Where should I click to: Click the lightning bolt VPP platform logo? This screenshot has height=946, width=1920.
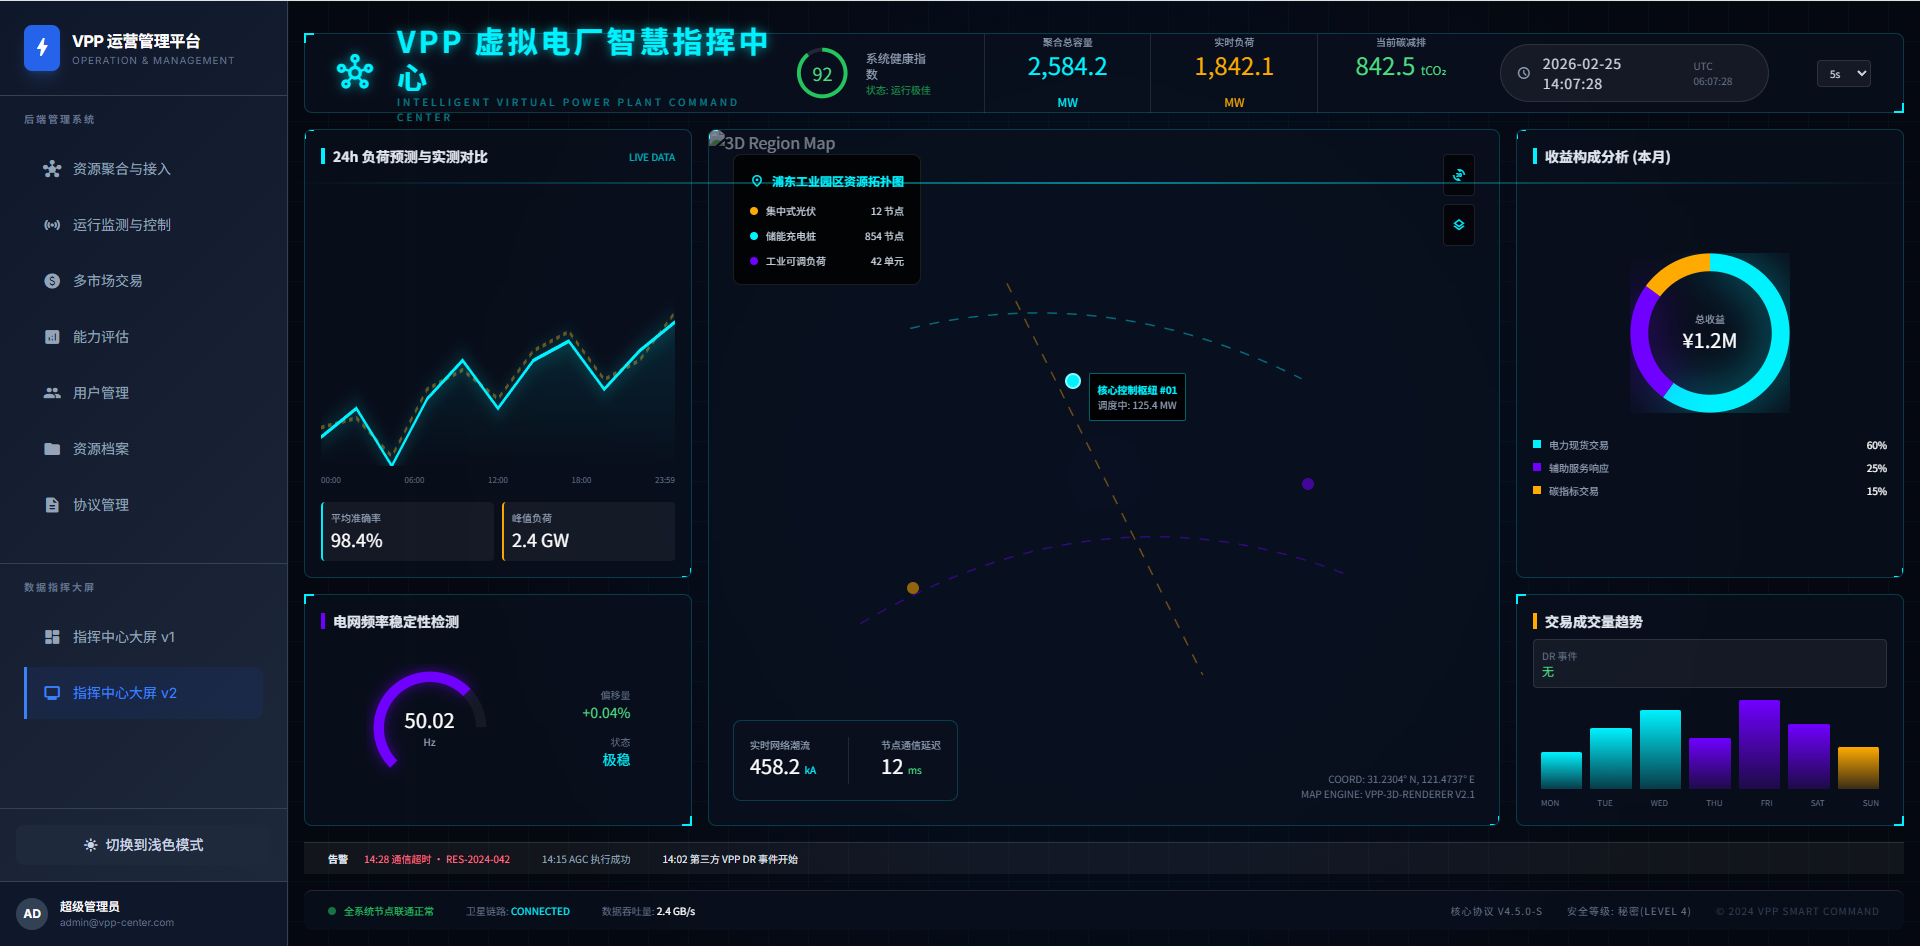(x=42, y=48)
